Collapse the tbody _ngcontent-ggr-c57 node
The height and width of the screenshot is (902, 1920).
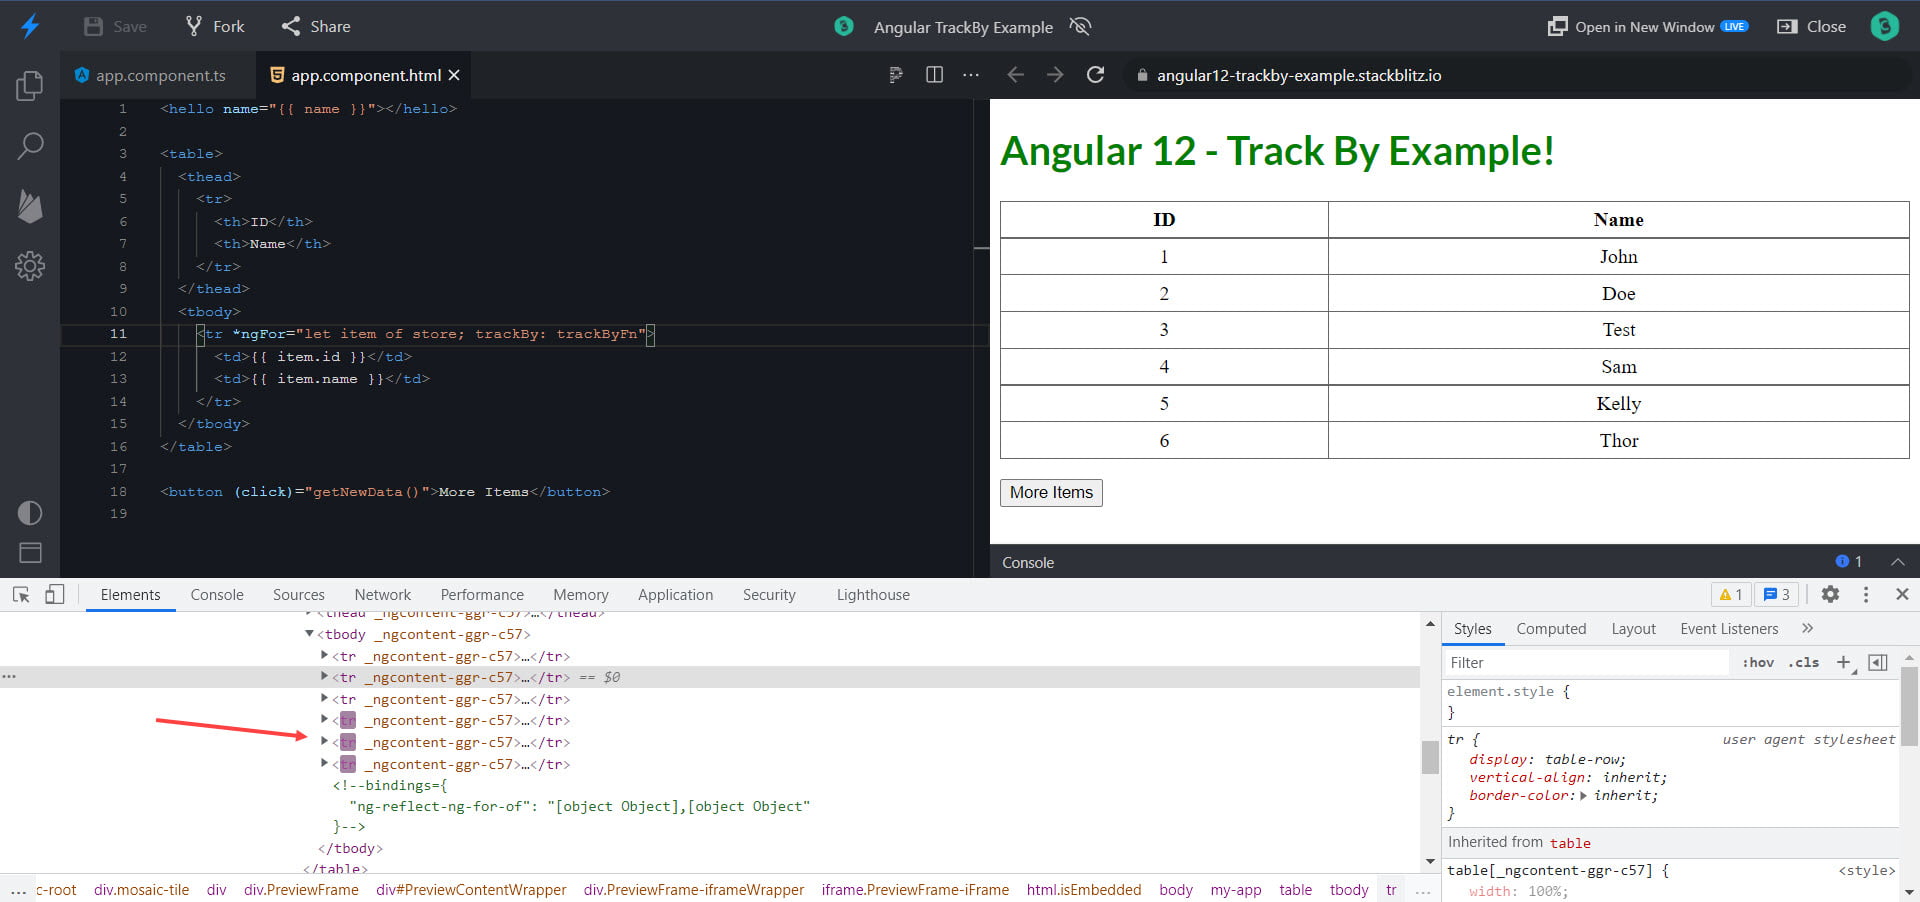[x=308, y=633]
